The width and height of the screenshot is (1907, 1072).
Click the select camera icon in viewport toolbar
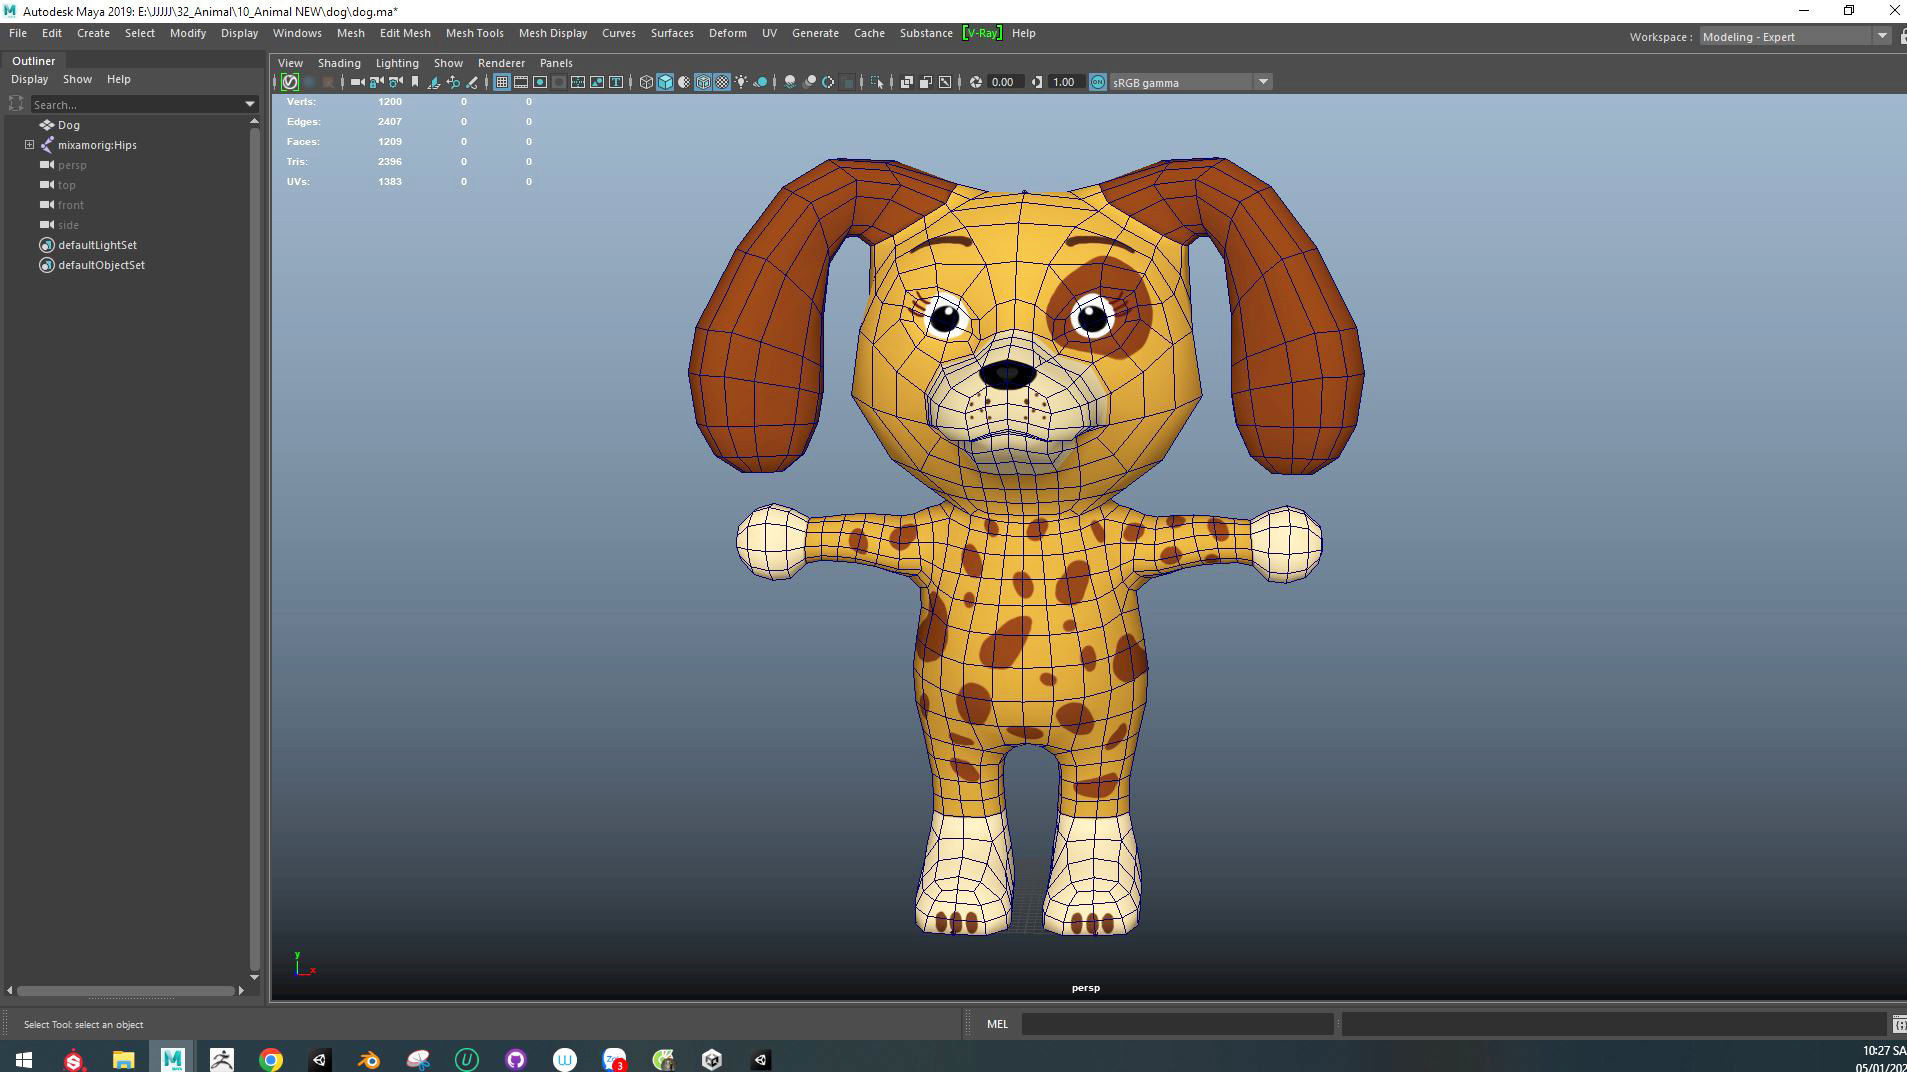(x=357, y=82)
